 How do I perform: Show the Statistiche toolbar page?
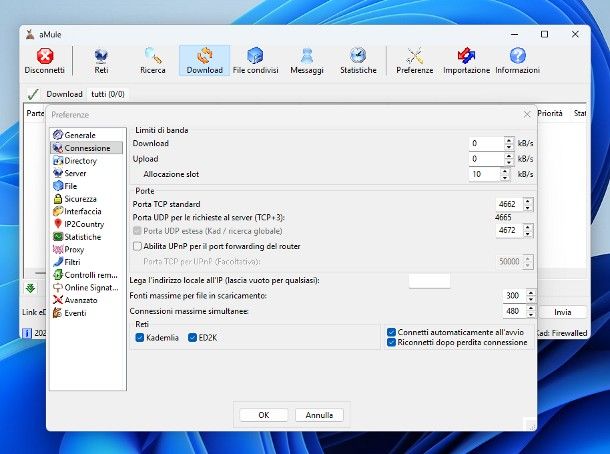(358, 61)
